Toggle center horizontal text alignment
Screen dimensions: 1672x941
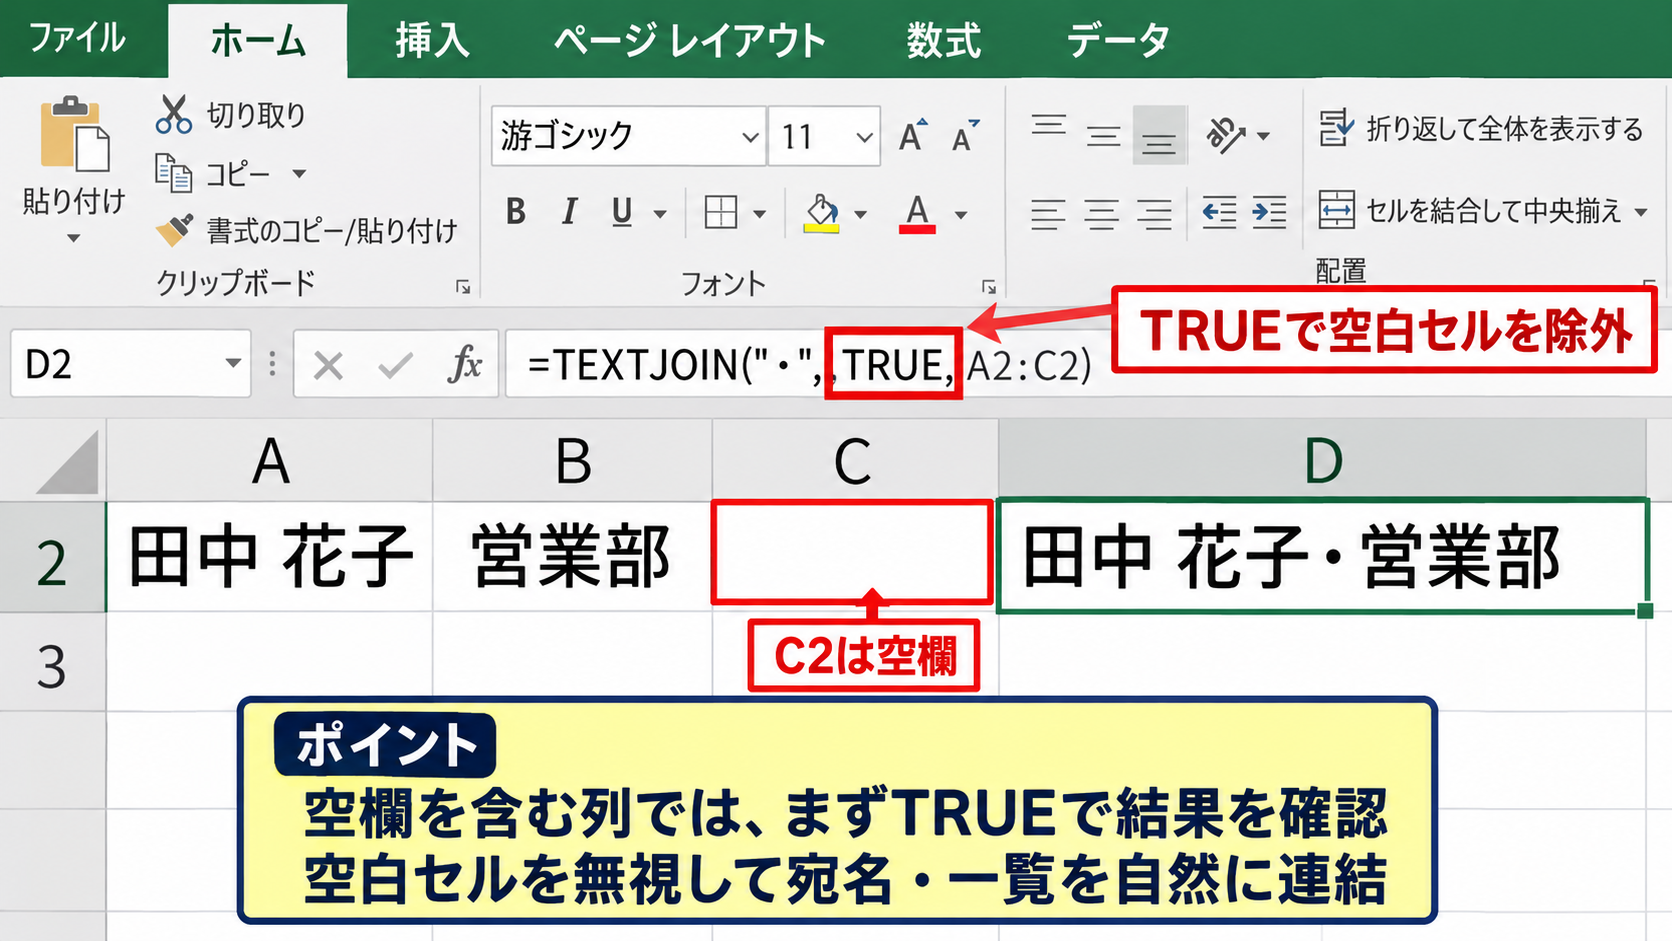(x=1102, y=213)
